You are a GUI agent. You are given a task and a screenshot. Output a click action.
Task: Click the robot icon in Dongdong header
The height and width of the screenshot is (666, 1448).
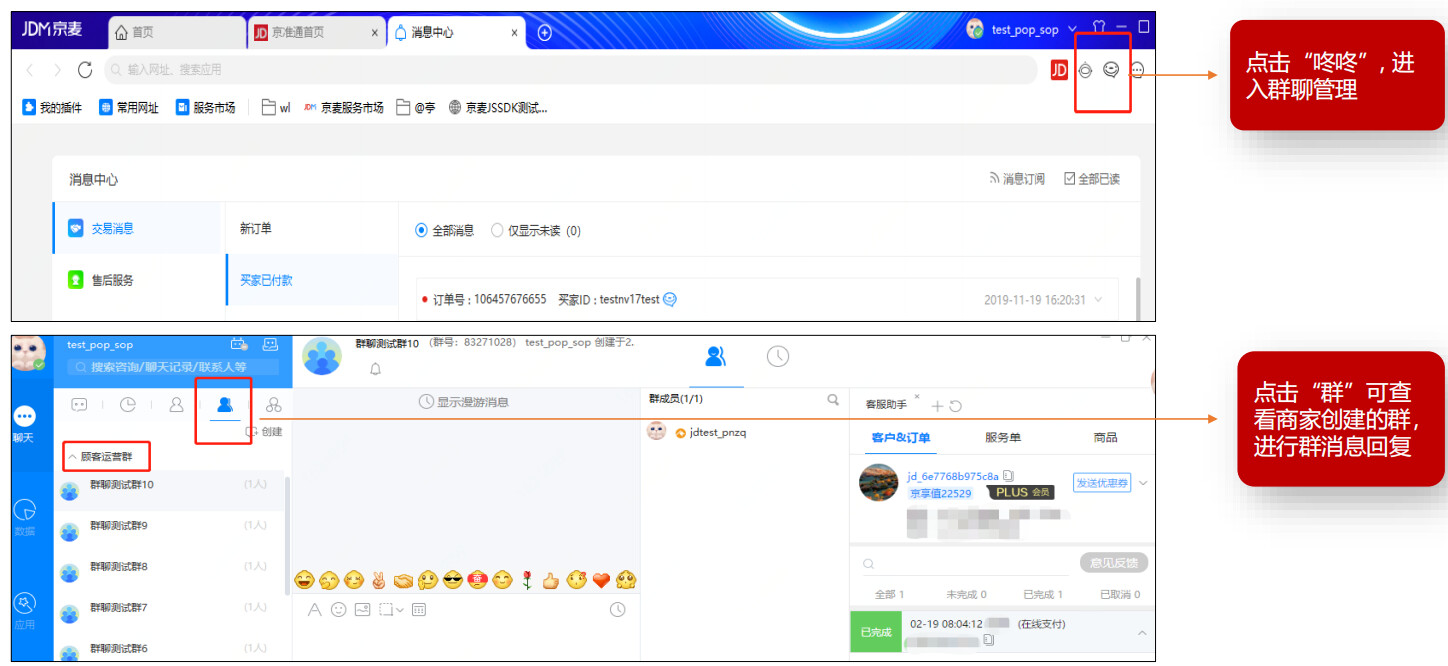[270, 344]
